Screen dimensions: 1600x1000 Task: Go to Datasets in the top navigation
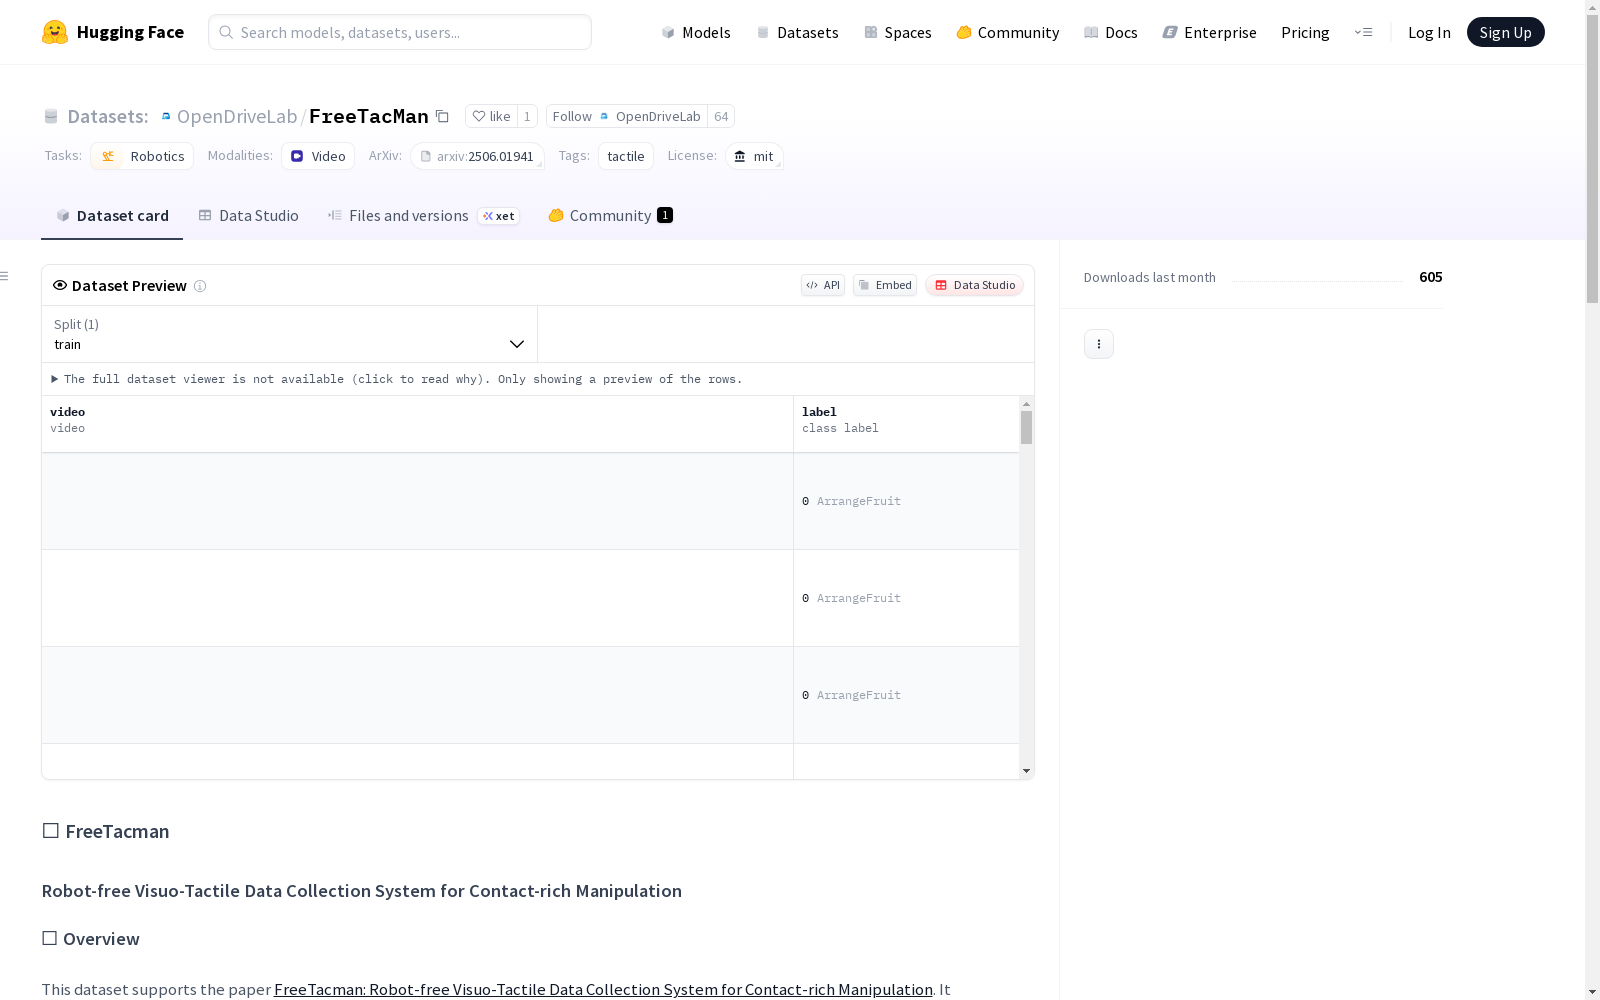coord(797,32)
